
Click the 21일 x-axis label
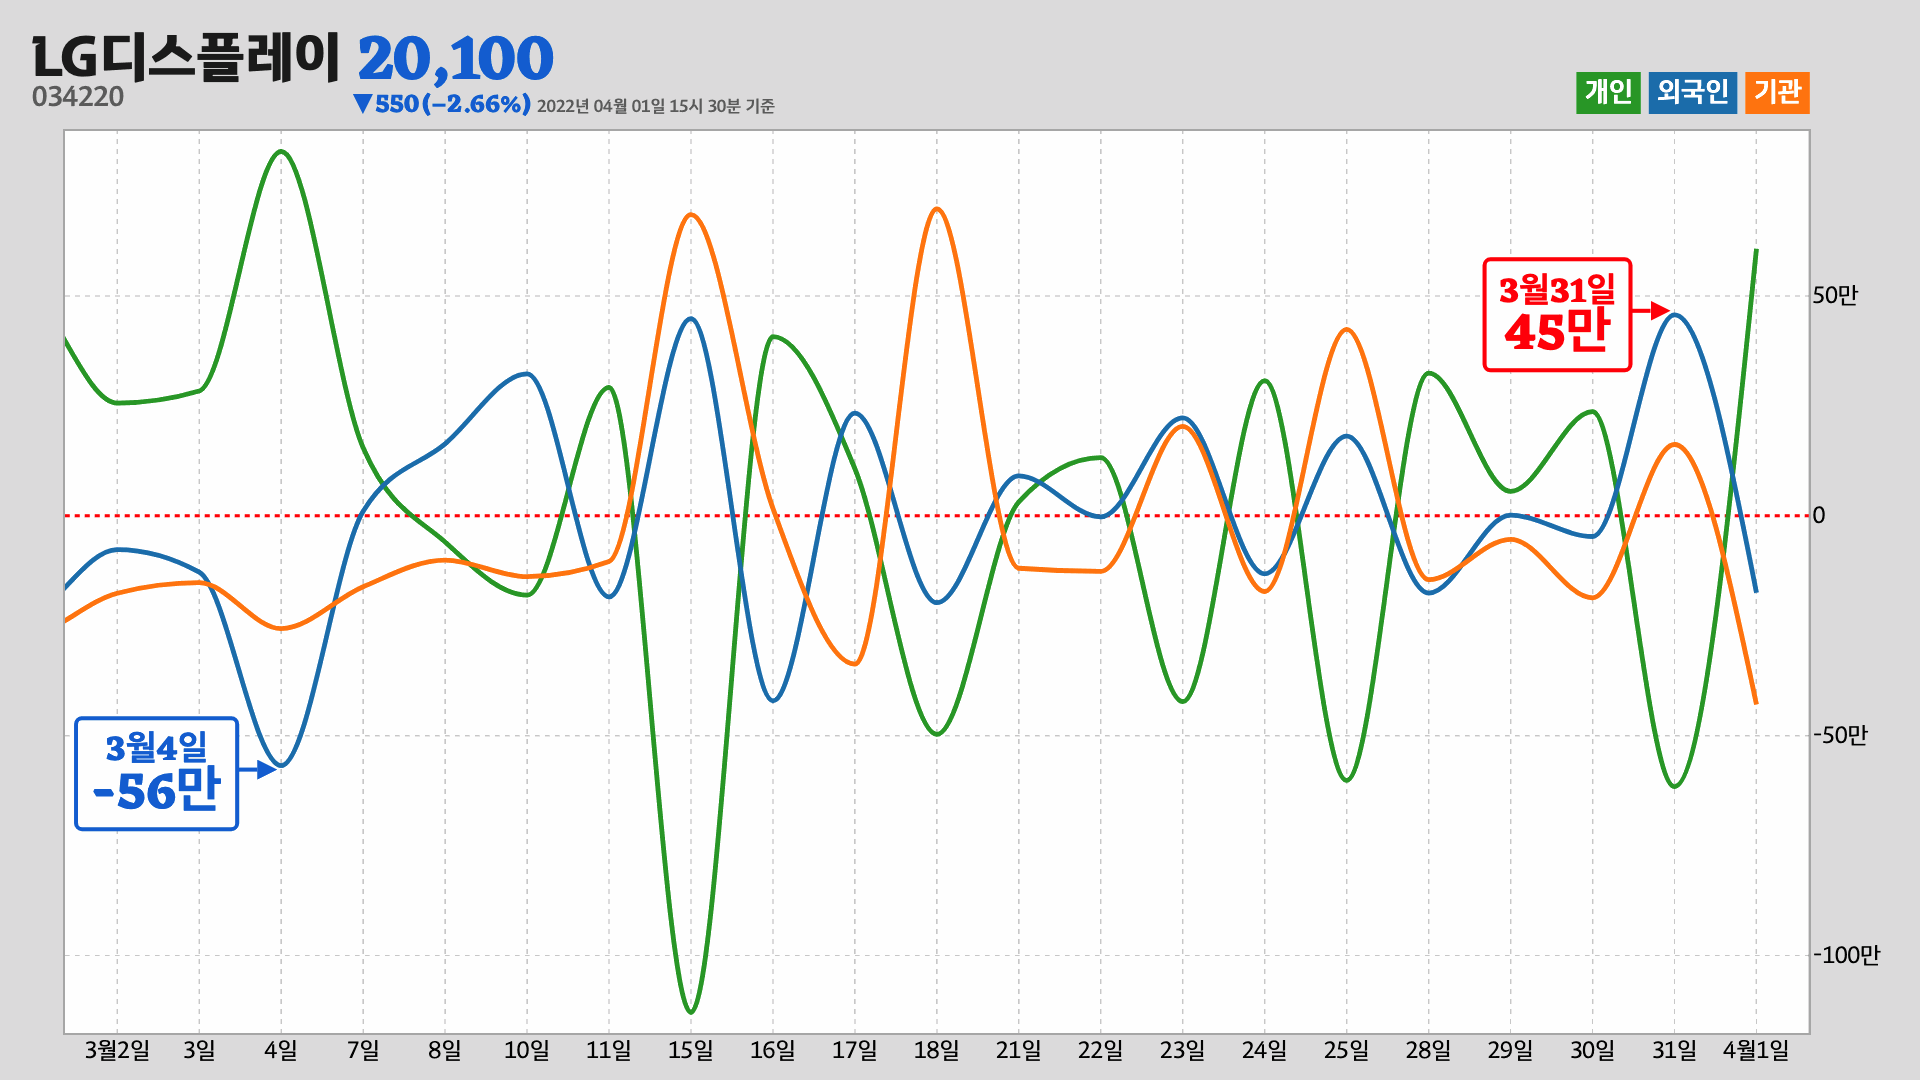(x=1019, y=1050)
